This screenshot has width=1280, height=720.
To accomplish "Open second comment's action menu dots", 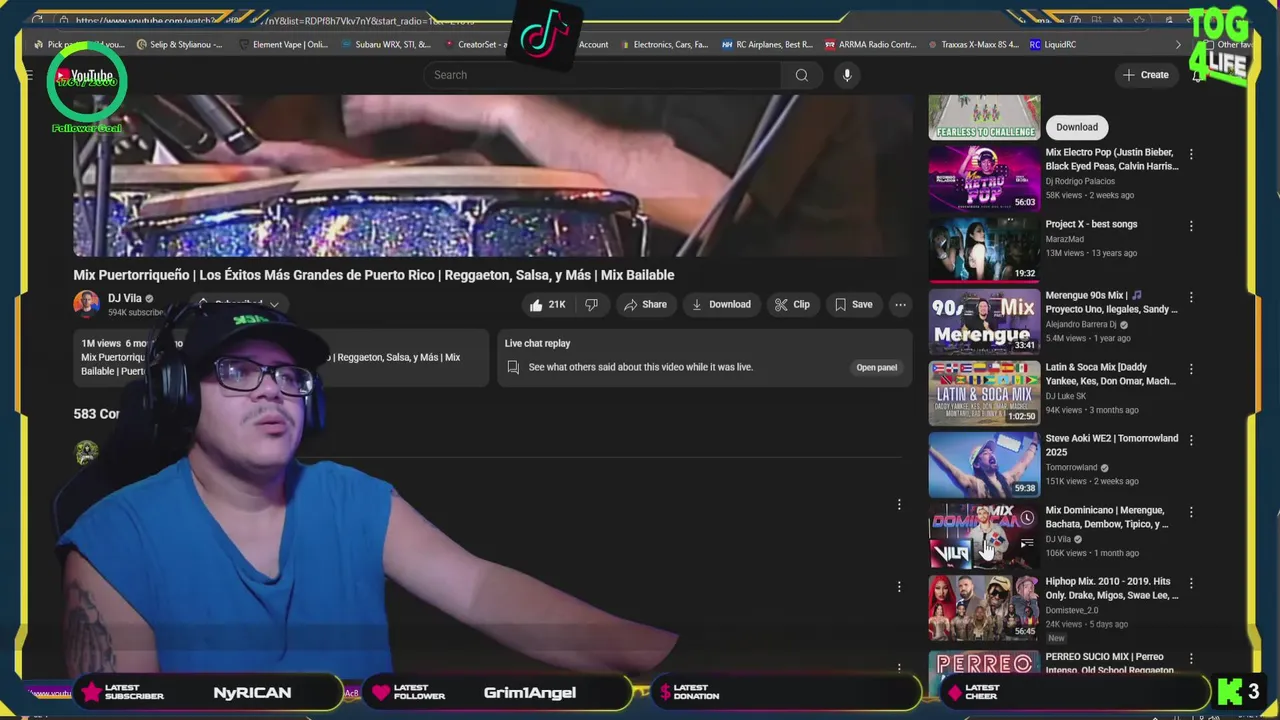I will pyautogui.click(x=898, y=587).
